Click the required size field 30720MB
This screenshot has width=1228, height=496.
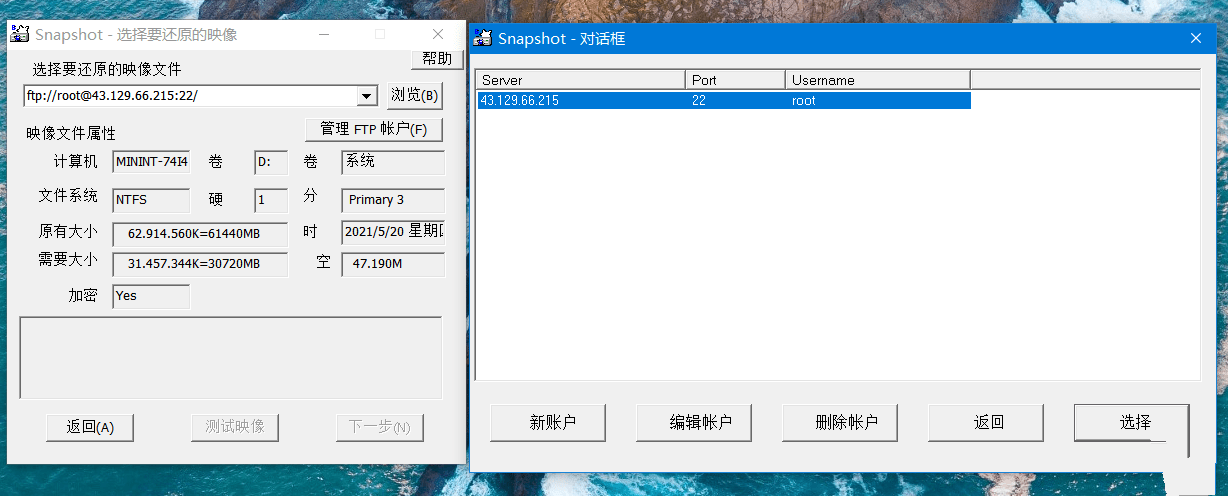[200, 264]
